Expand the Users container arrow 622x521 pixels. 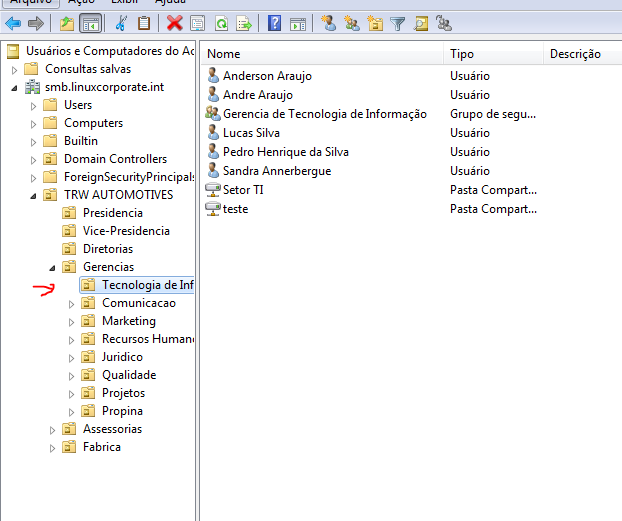click(33, 106)
